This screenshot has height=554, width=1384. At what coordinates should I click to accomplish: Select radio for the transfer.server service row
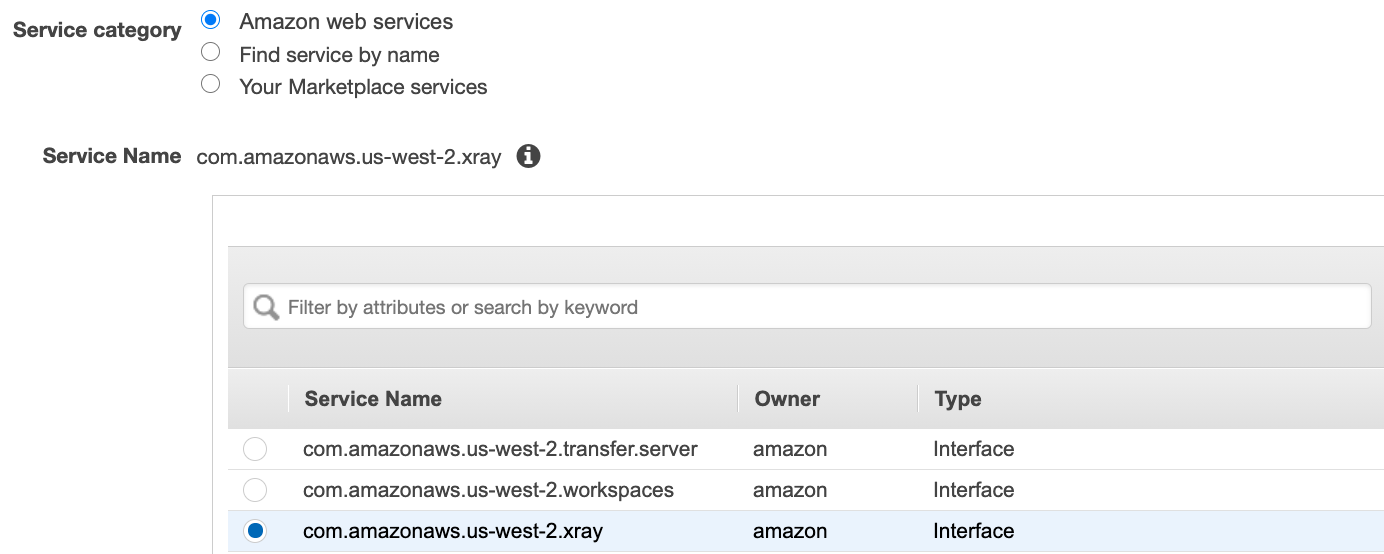[255, 449]
